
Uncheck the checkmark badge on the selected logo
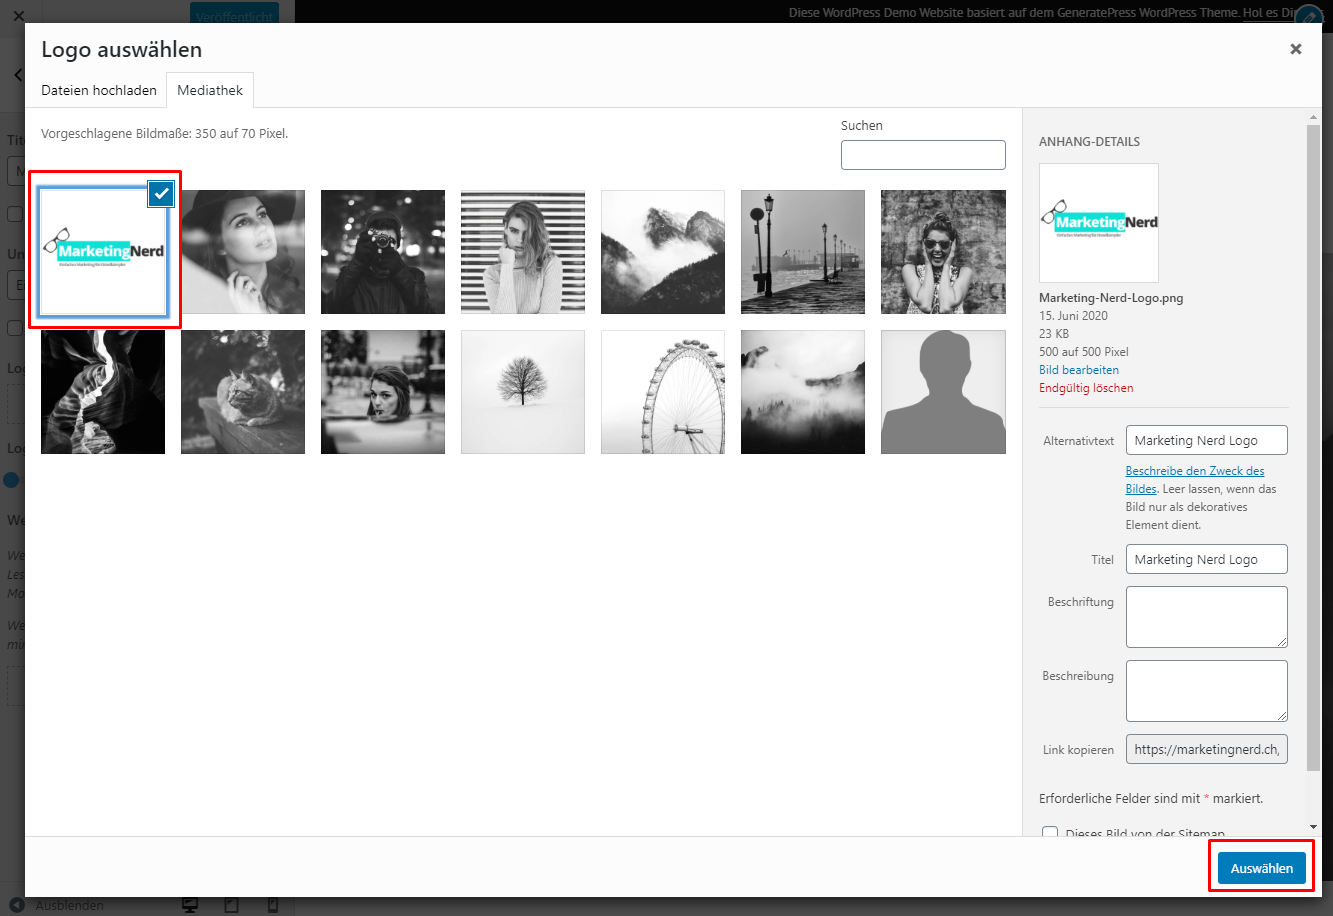click(161, 193)
